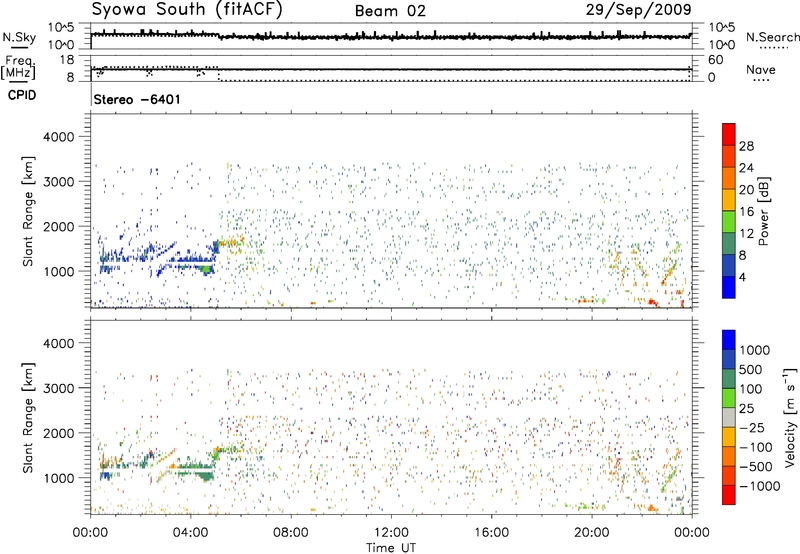Click the red top segment of power colorbar
The image size is (800, 554).
729,135
